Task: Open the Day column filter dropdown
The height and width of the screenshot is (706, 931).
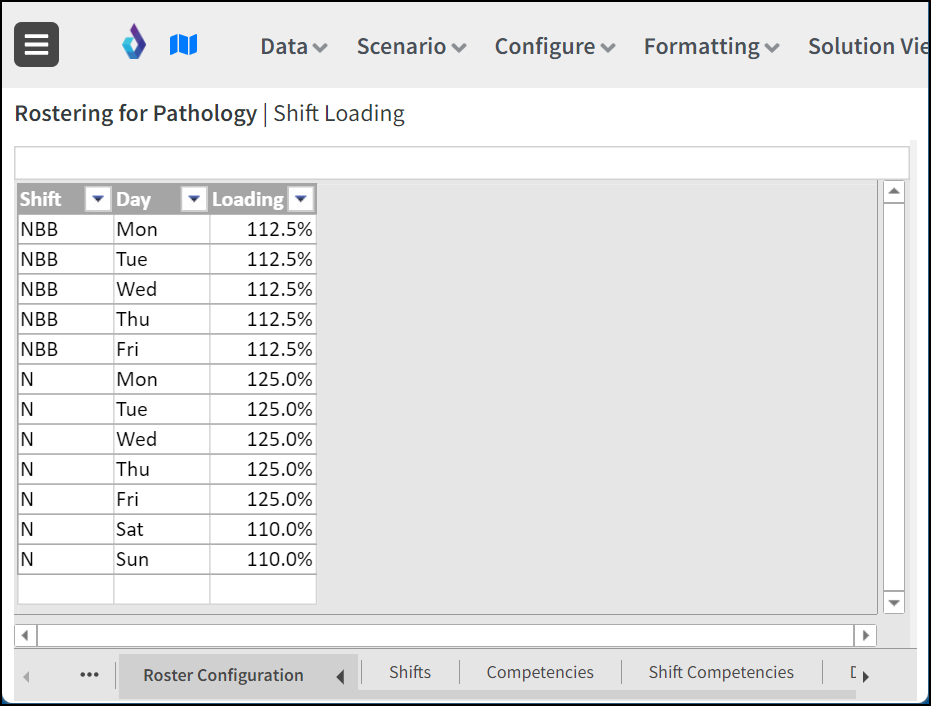Action: [x=194, y=199]
